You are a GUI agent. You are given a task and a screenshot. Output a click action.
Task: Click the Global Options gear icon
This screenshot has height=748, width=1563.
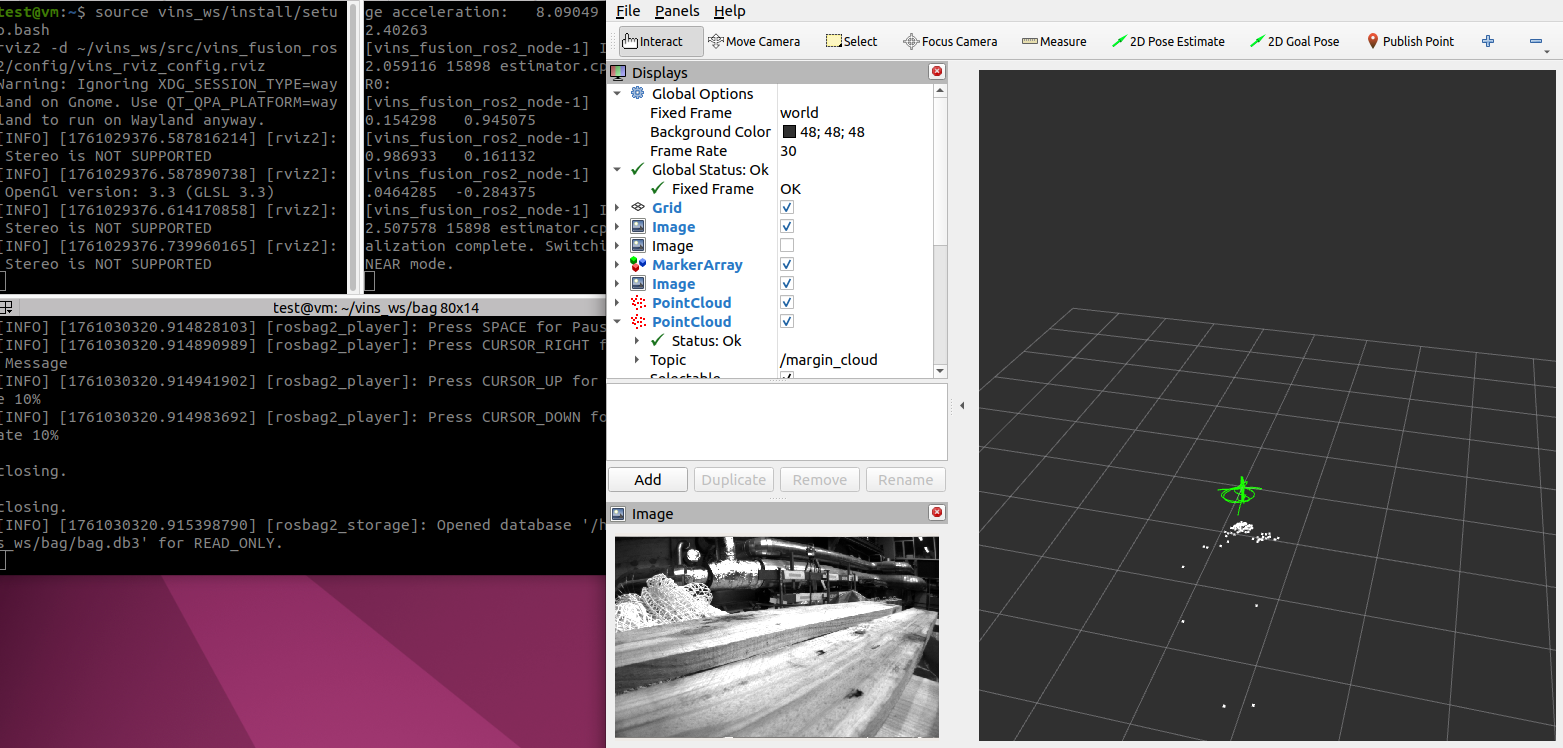pos(637,93)
